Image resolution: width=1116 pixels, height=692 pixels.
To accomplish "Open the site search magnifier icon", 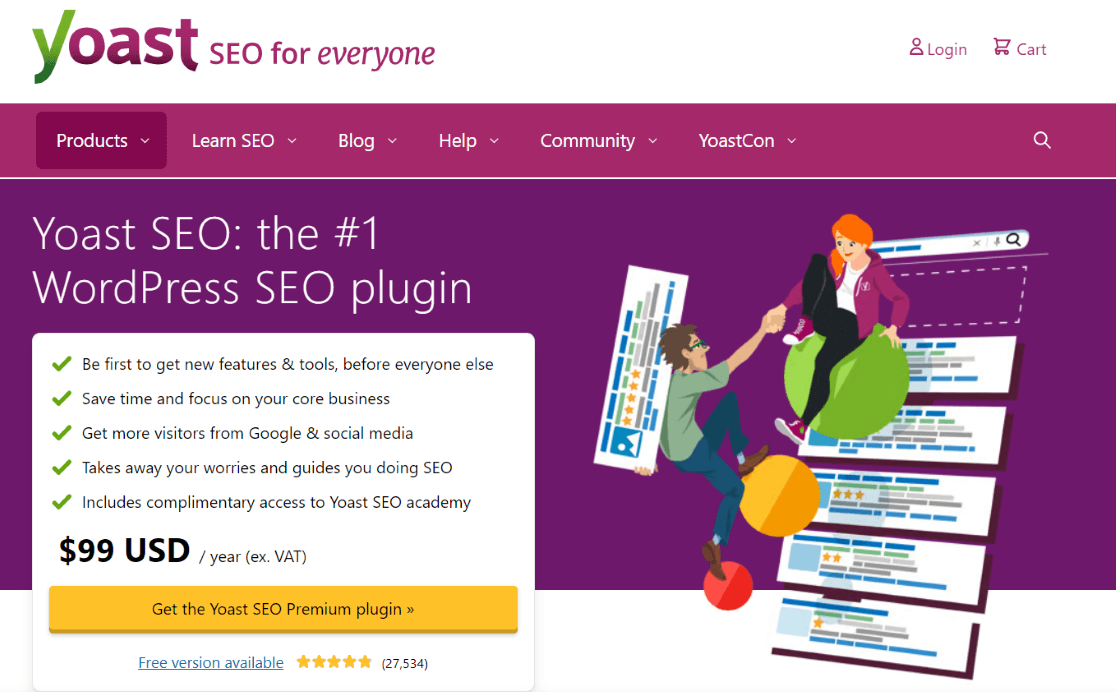I will [x=1042, y=140].
